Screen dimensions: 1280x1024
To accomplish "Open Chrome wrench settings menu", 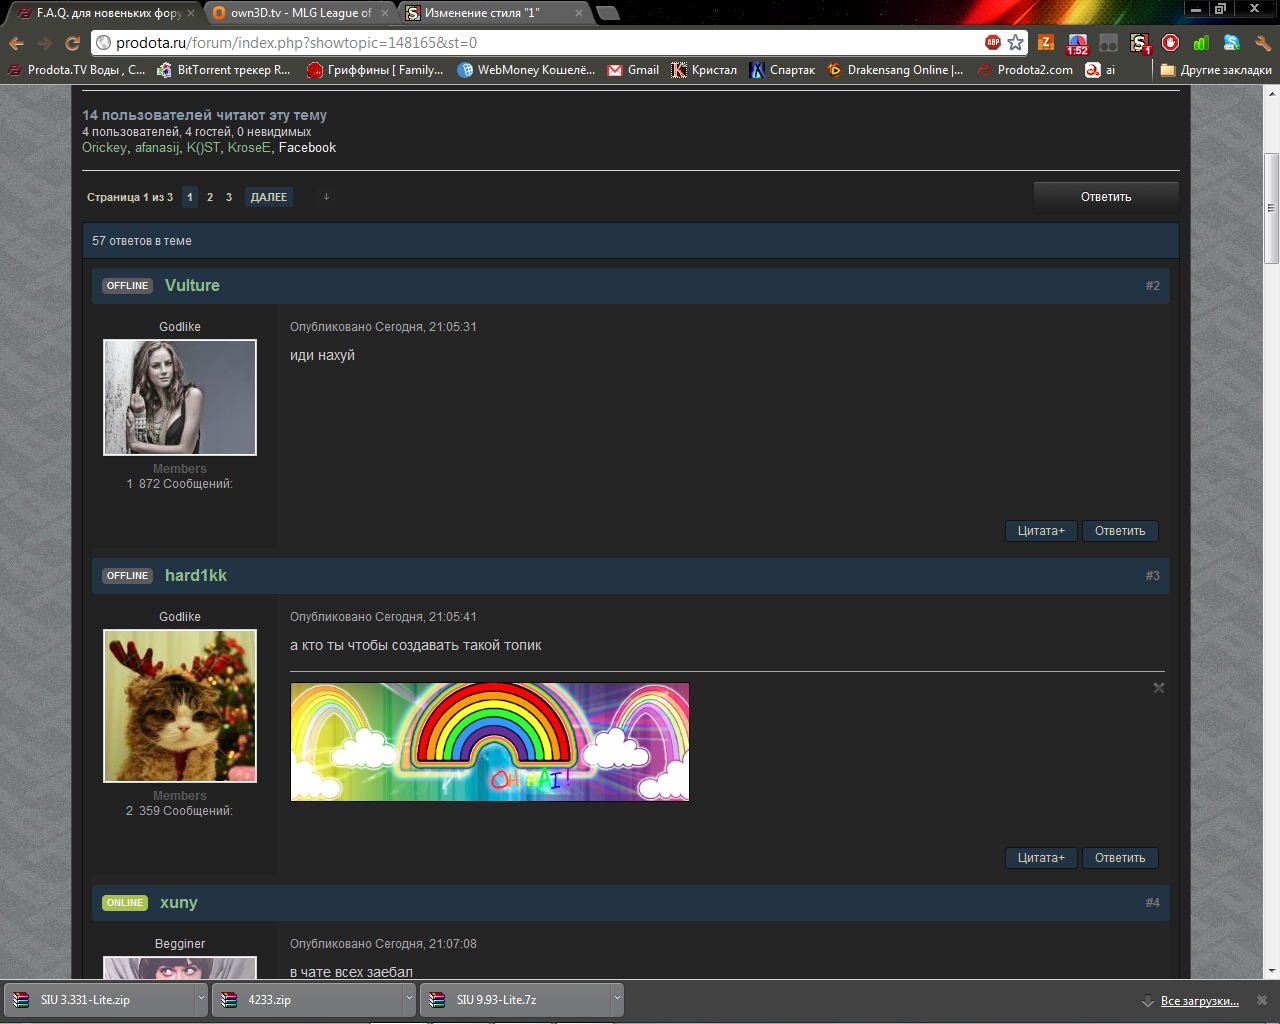I will pyautogui.click(x=1262, y=43).
